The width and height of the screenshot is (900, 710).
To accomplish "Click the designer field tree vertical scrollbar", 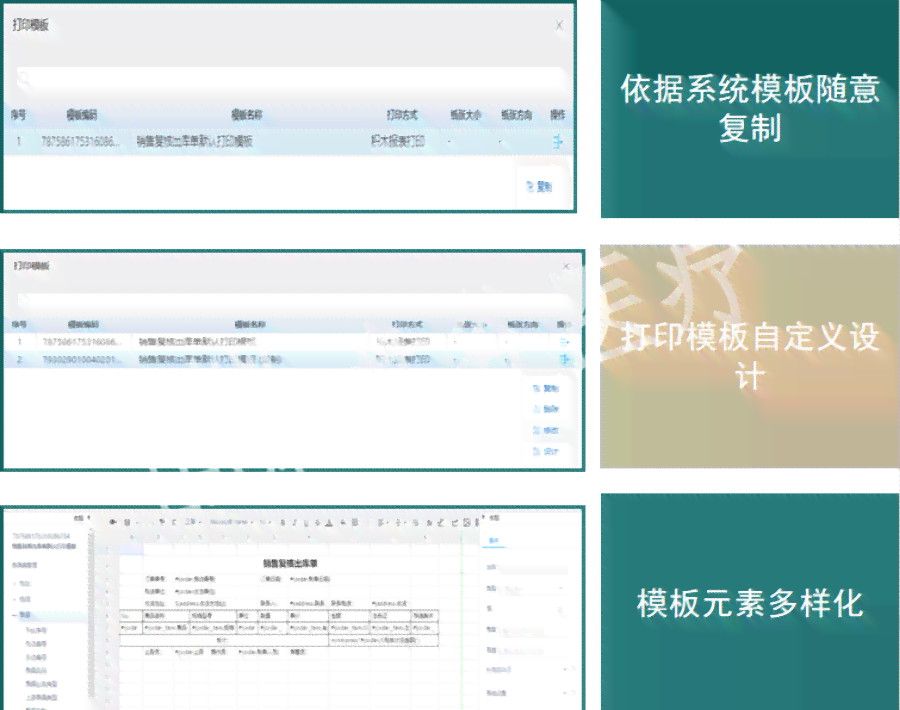I will pyautogui.click(x=90, y=614).
